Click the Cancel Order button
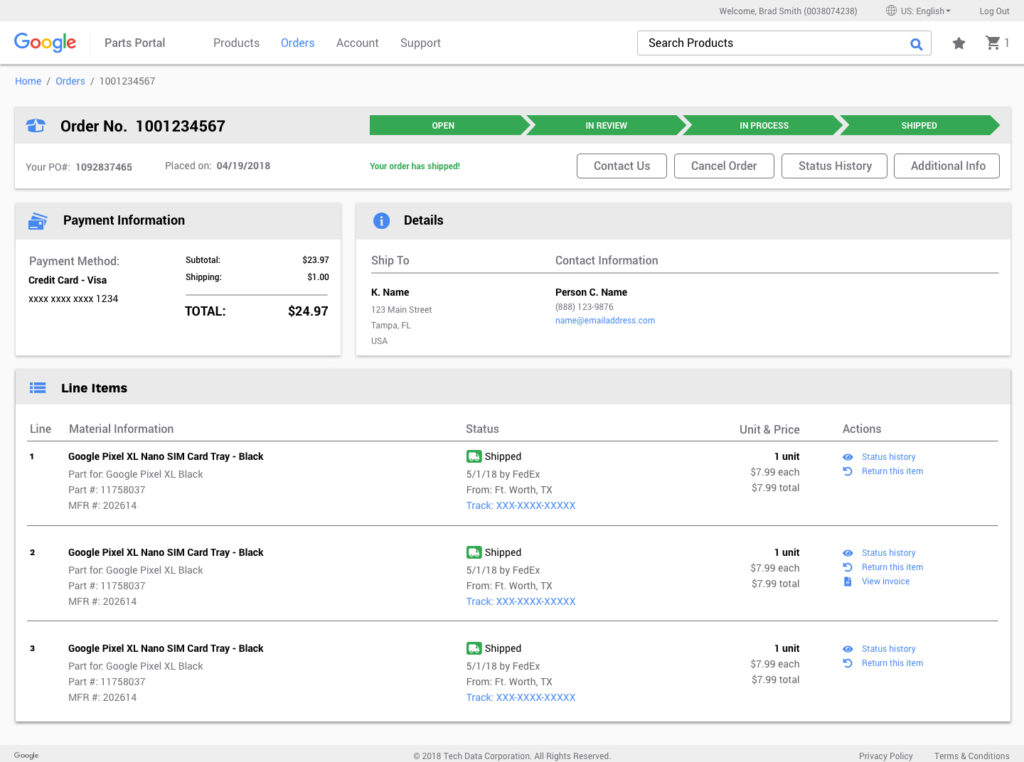The width and height of the screenshot is (1024, 762). point(724,166)
